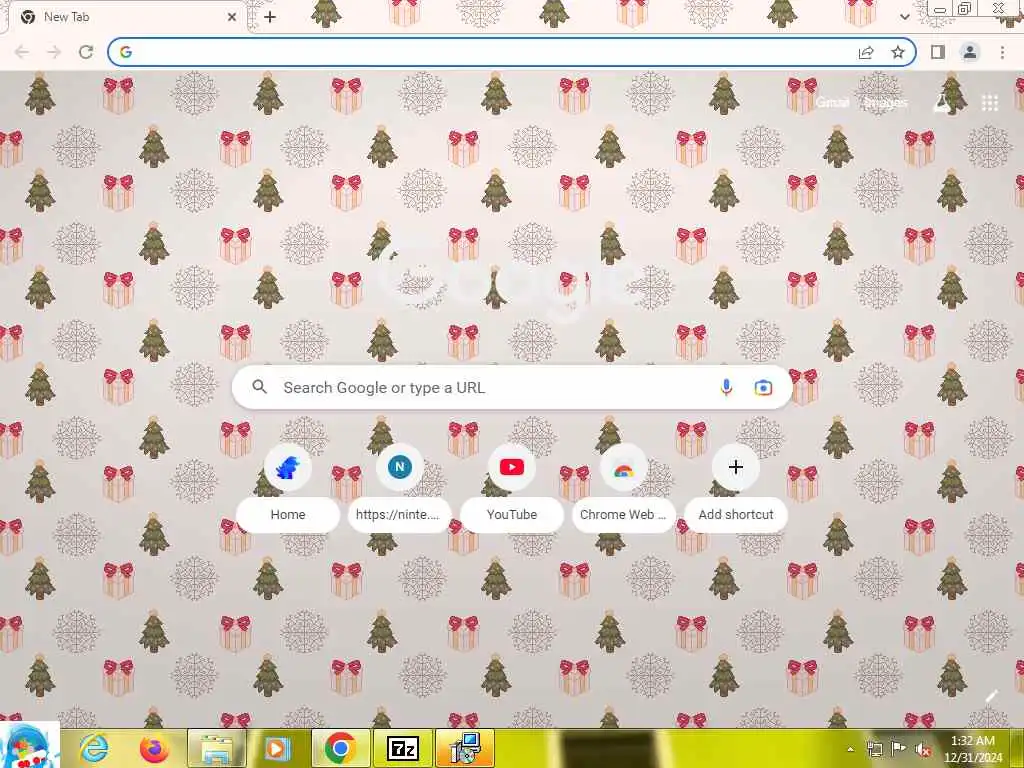This screenshot has height=768, width=1024.
Task: Click the Home shortcut label
Action: pyautogui.click(x=288, y=515)
